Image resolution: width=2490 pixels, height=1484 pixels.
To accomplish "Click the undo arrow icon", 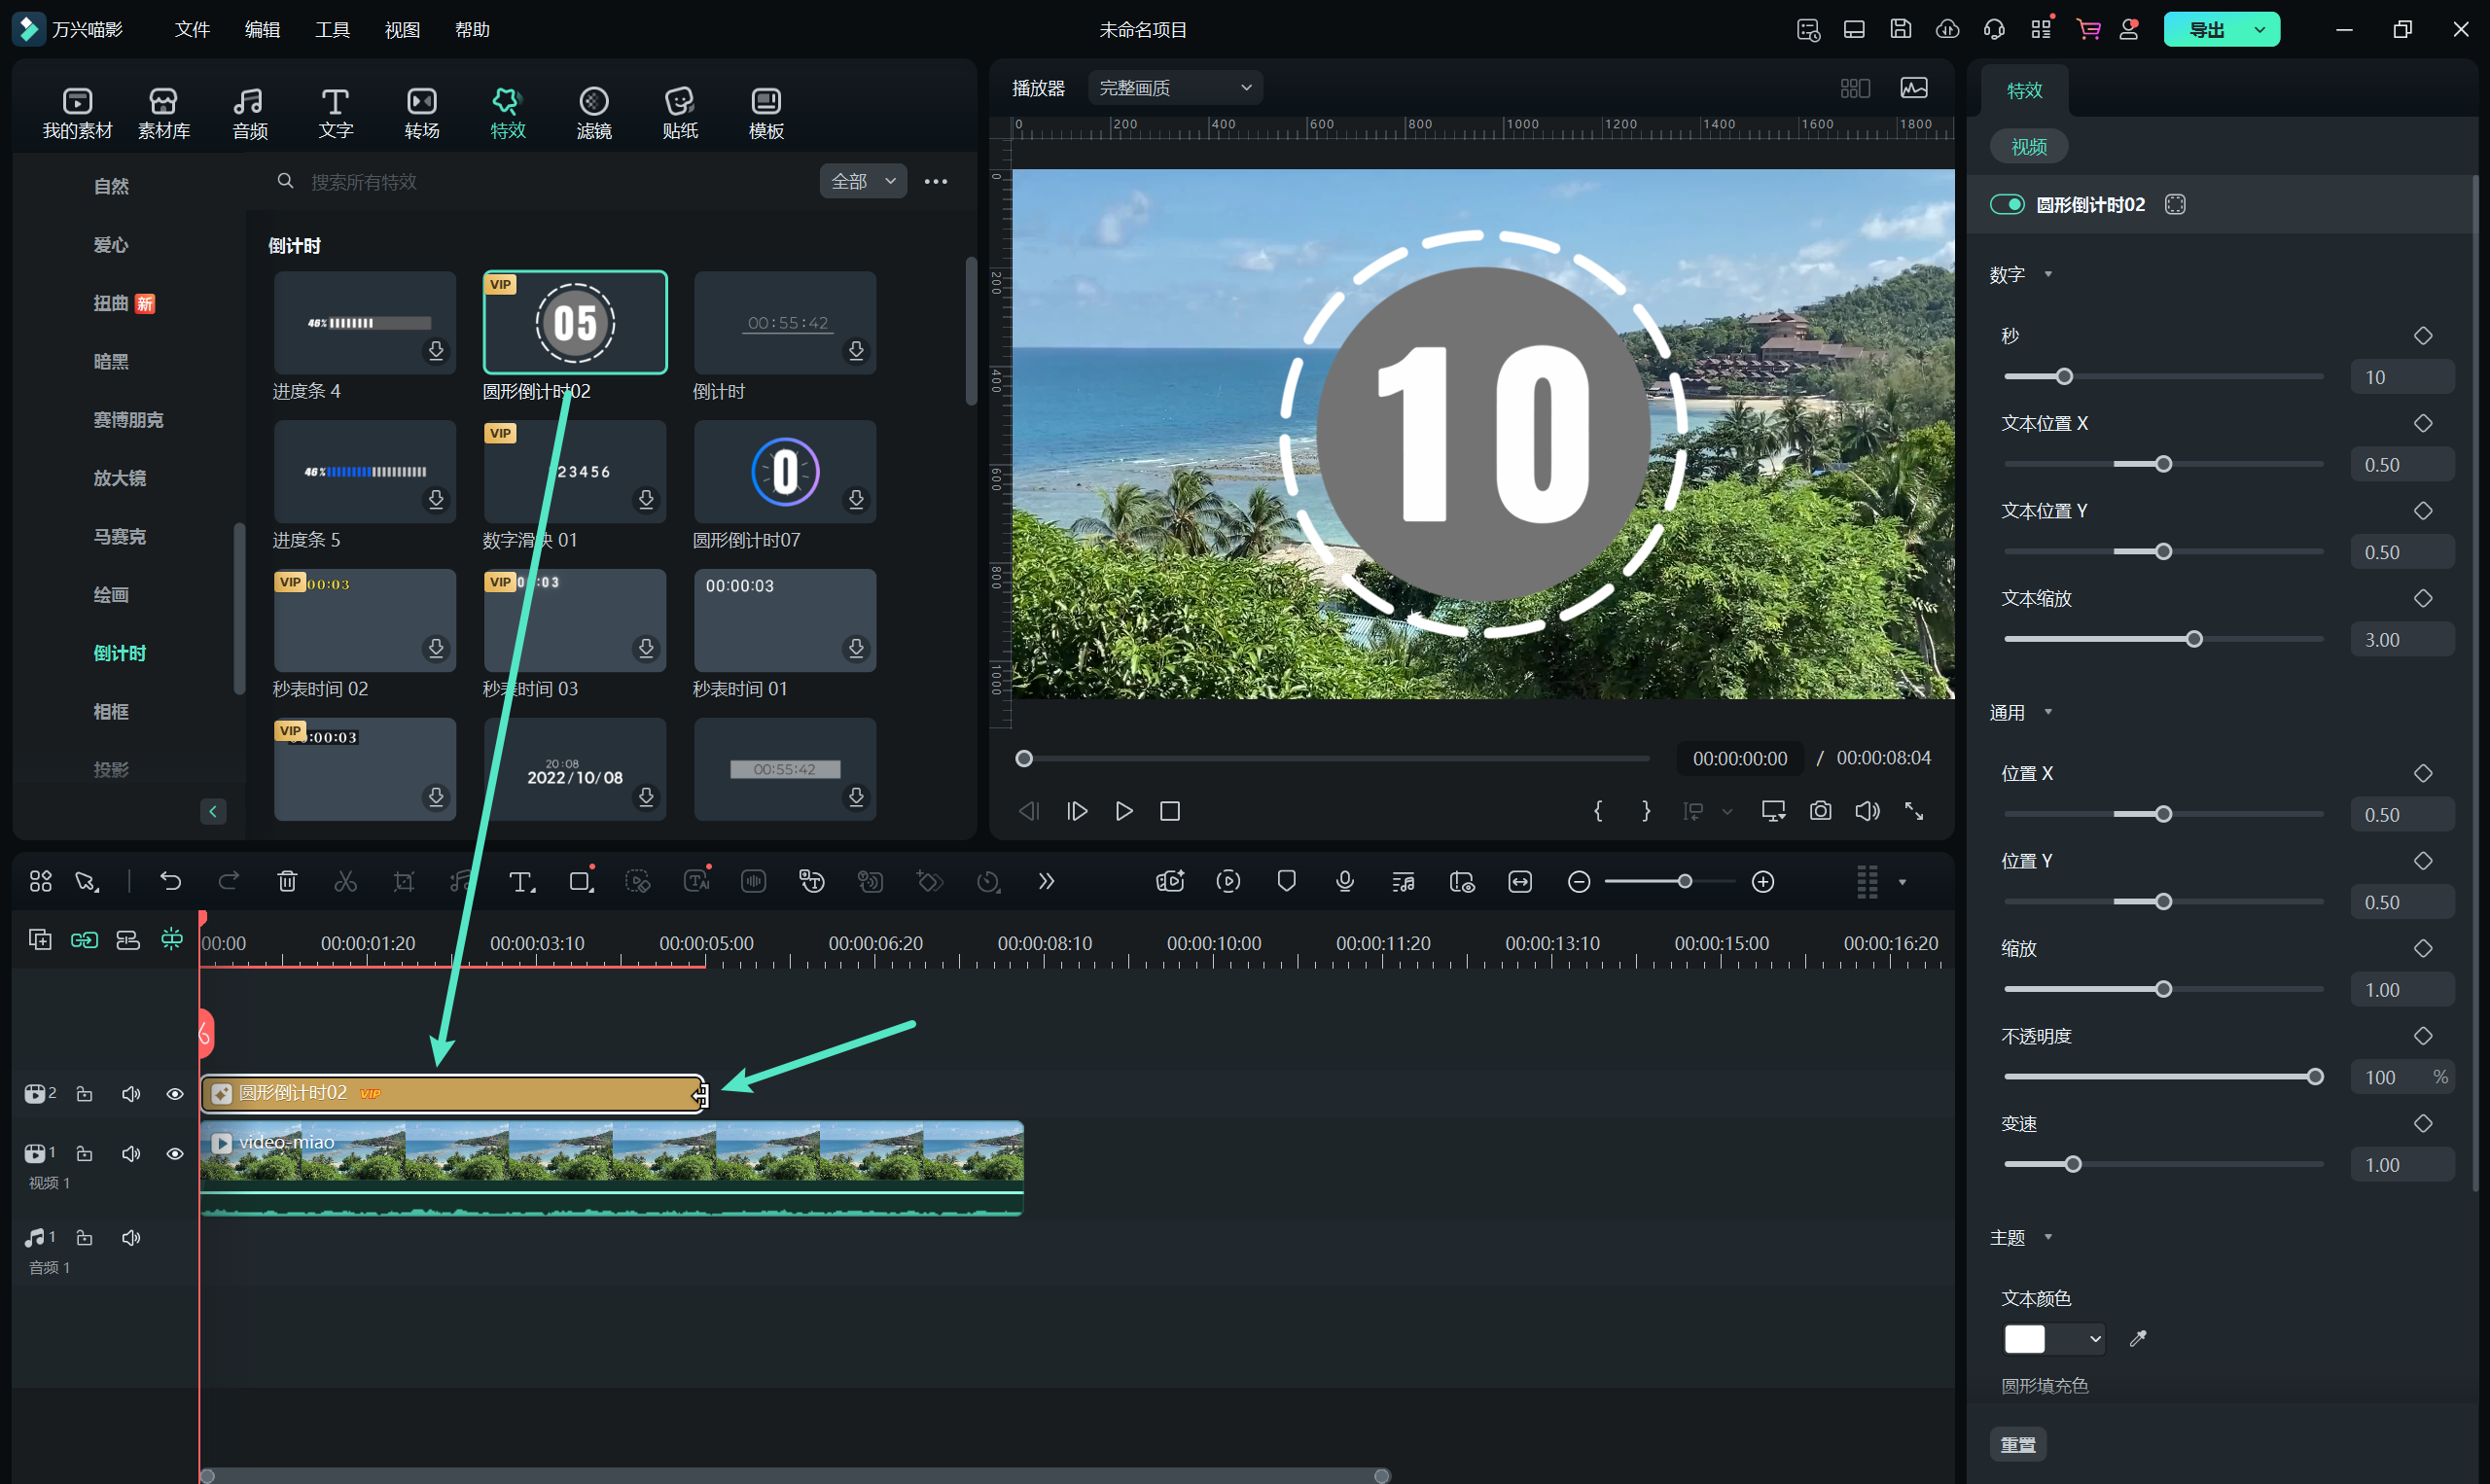I will pyautogui.click(x=171, y=881).
